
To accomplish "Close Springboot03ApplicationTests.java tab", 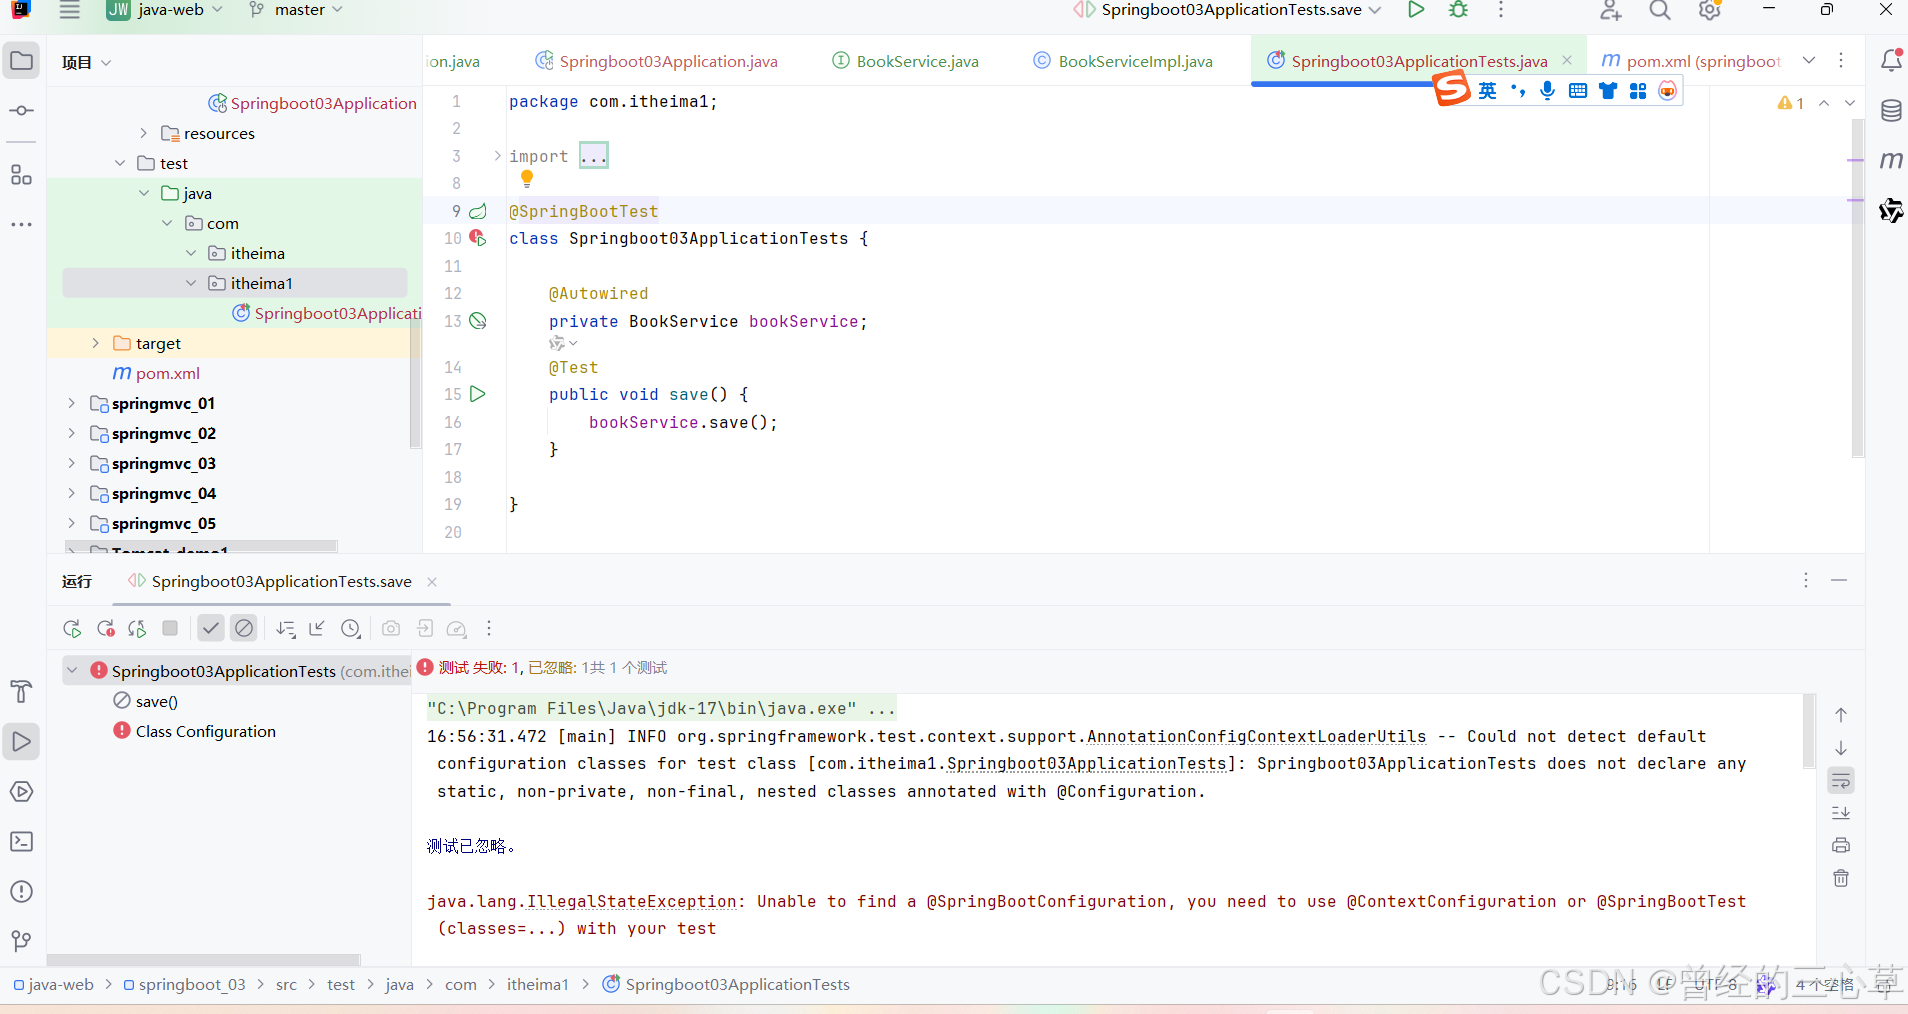I will [x=1567, y=61].
